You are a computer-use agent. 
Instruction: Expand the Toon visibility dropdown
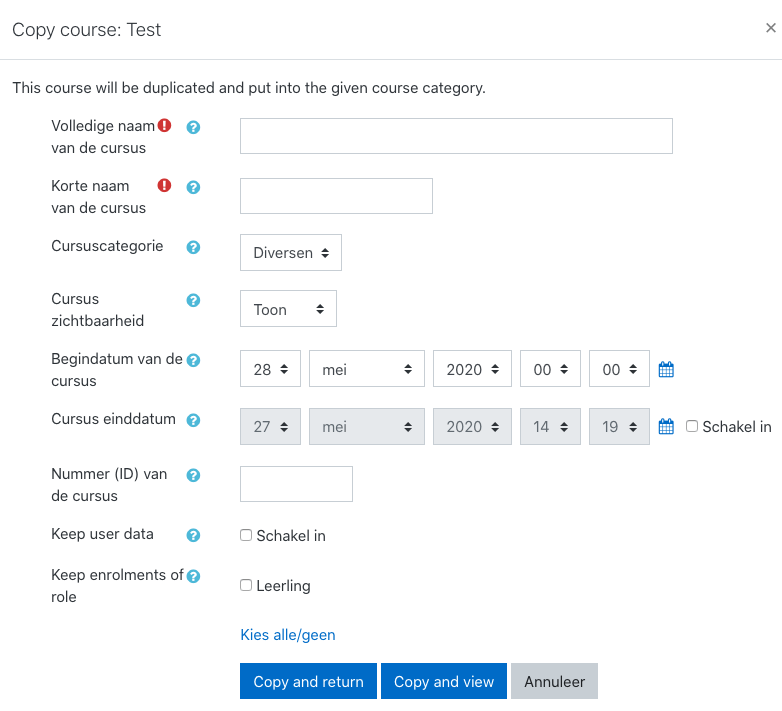[288, 309]
